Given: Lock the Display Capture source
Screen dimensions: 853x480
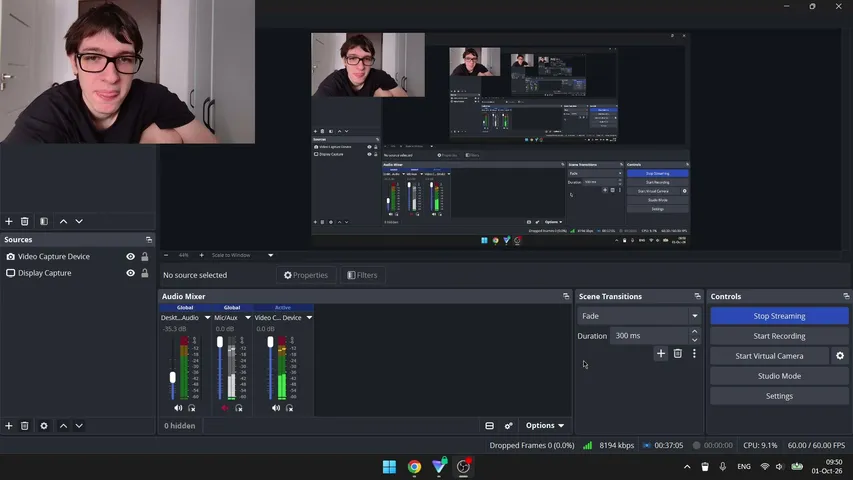Looking at the screenshot, I should 145,273.
